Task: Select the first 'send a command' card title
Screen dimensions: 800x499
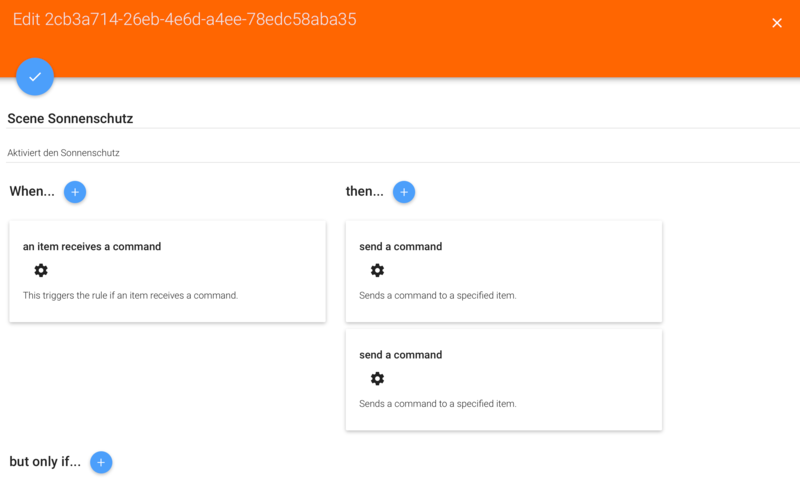Action: (x=400, y=246)
